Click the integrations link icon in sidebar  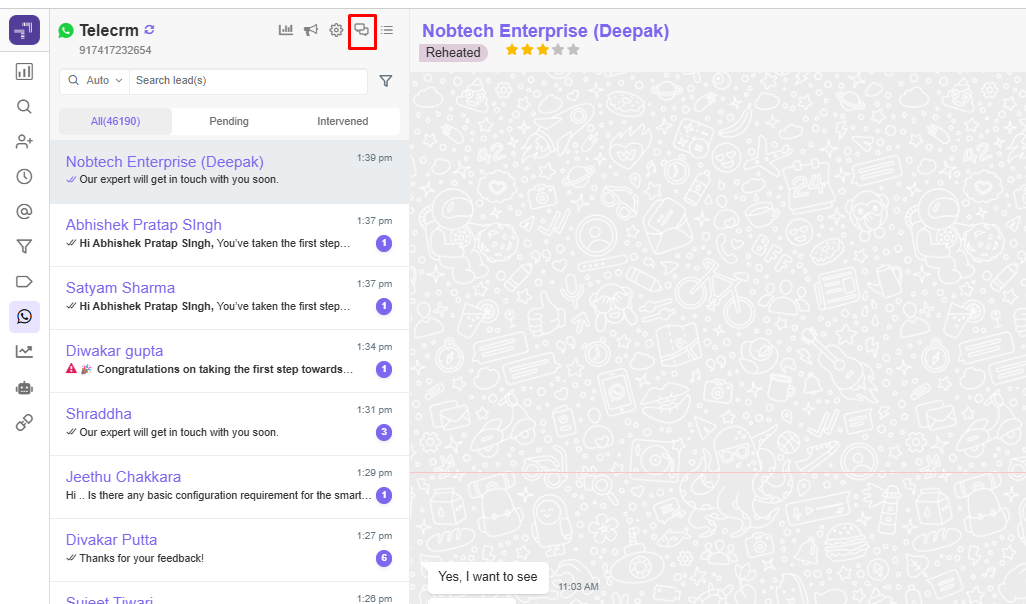click(x=24, y=422)
